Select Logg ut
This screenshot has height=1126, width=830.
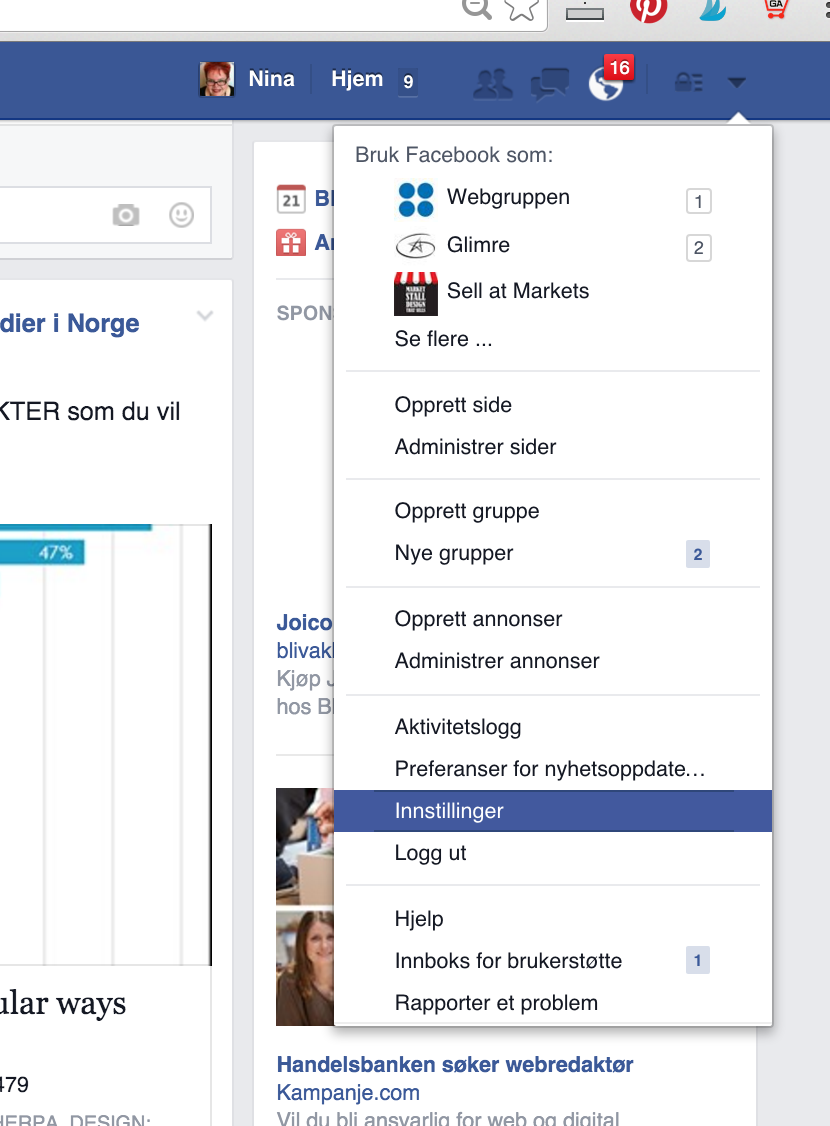click(430, 853)
